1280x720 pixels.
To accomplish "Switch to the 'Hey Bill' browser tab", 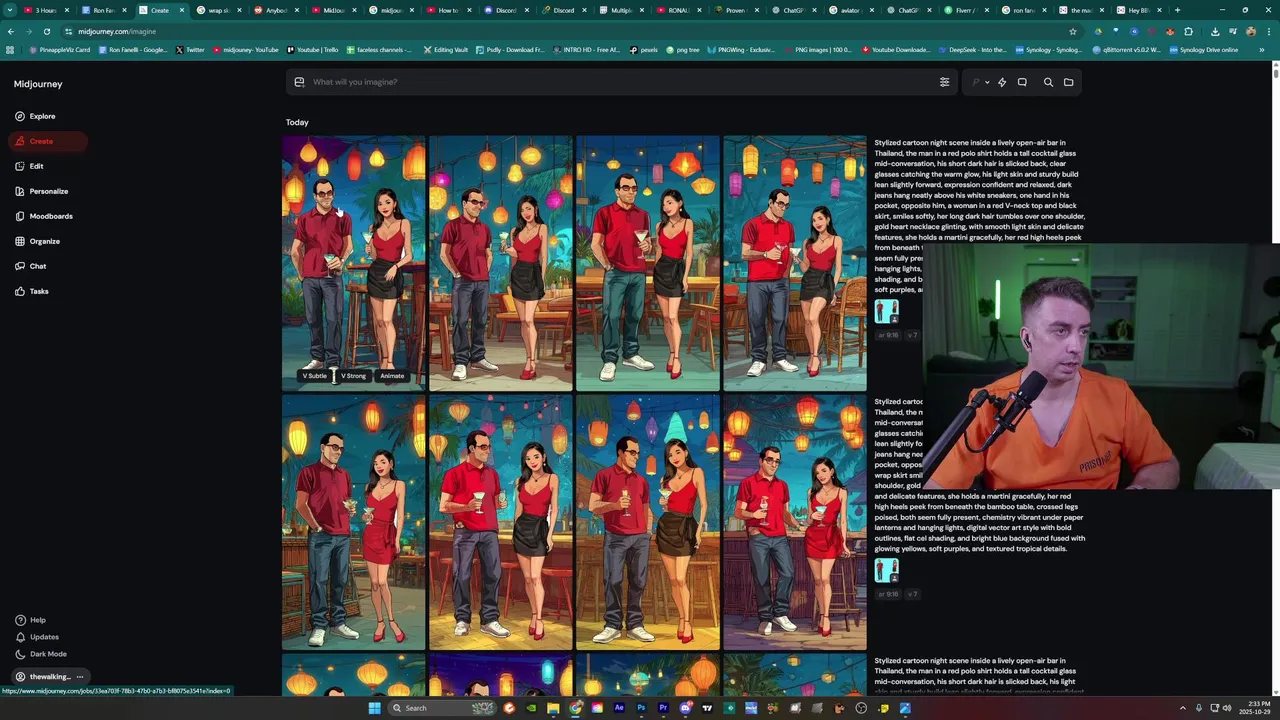I will coord(1139,10).
